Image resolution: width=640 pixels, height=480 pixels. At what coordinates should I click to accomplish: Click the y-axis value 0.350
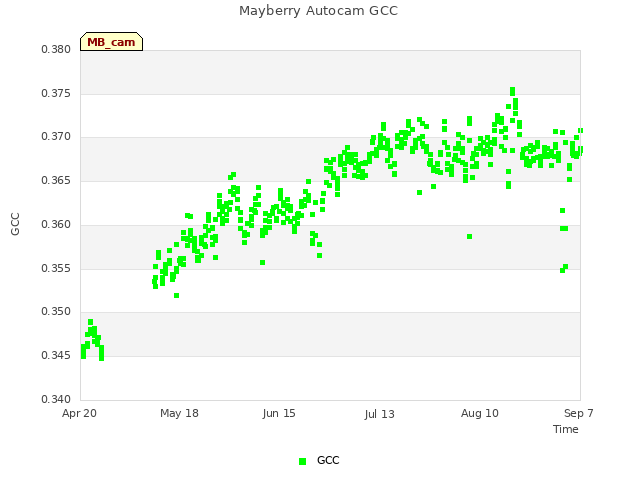coord(56,312)
